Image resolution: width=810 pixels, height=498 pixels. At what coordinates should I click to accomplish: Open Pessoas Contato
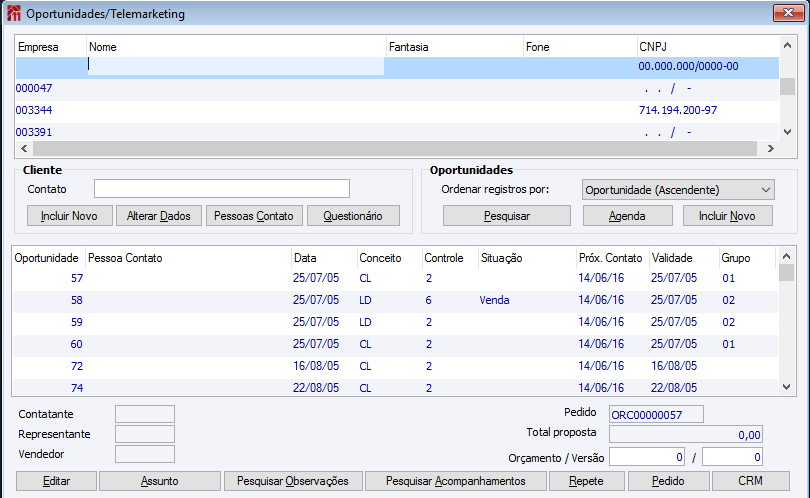coord(255,215)
